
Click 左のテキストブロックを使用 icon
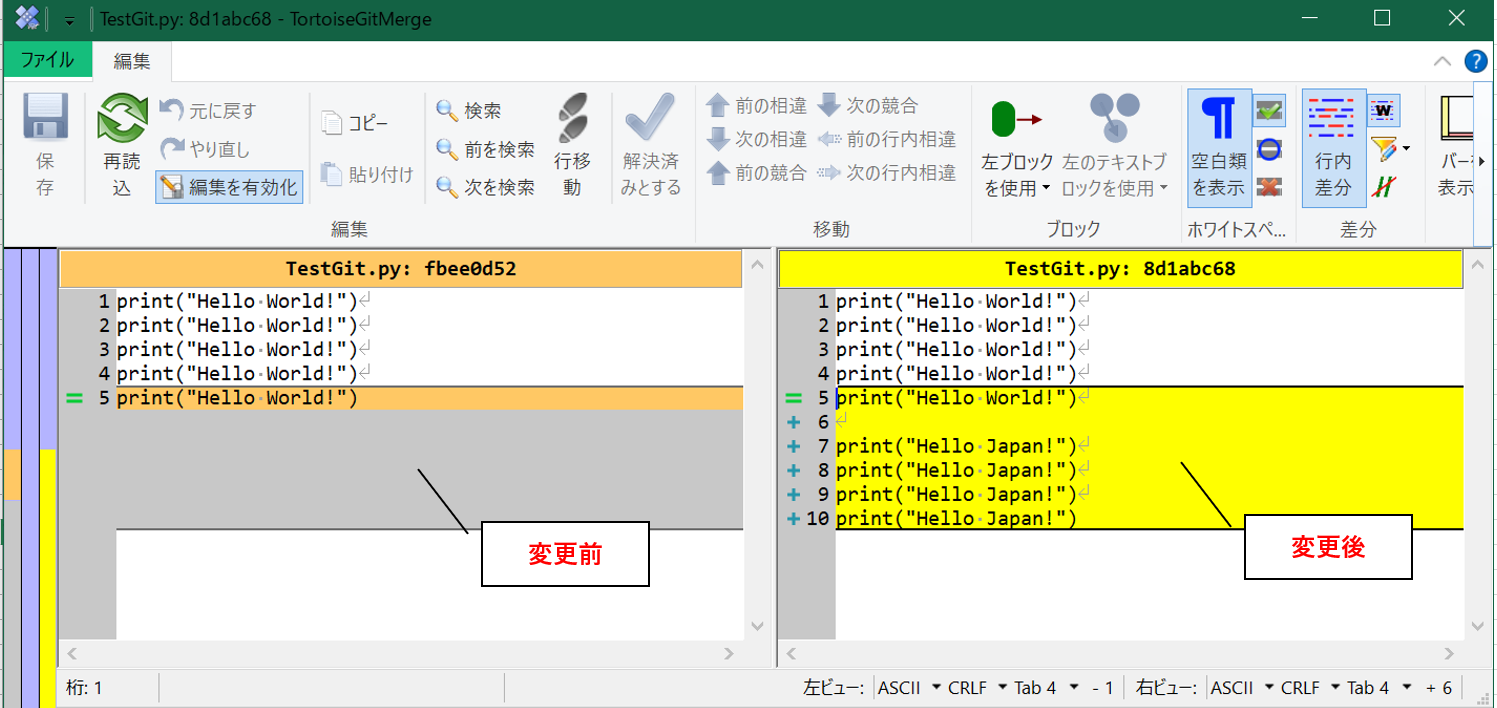pos(1114,117)
